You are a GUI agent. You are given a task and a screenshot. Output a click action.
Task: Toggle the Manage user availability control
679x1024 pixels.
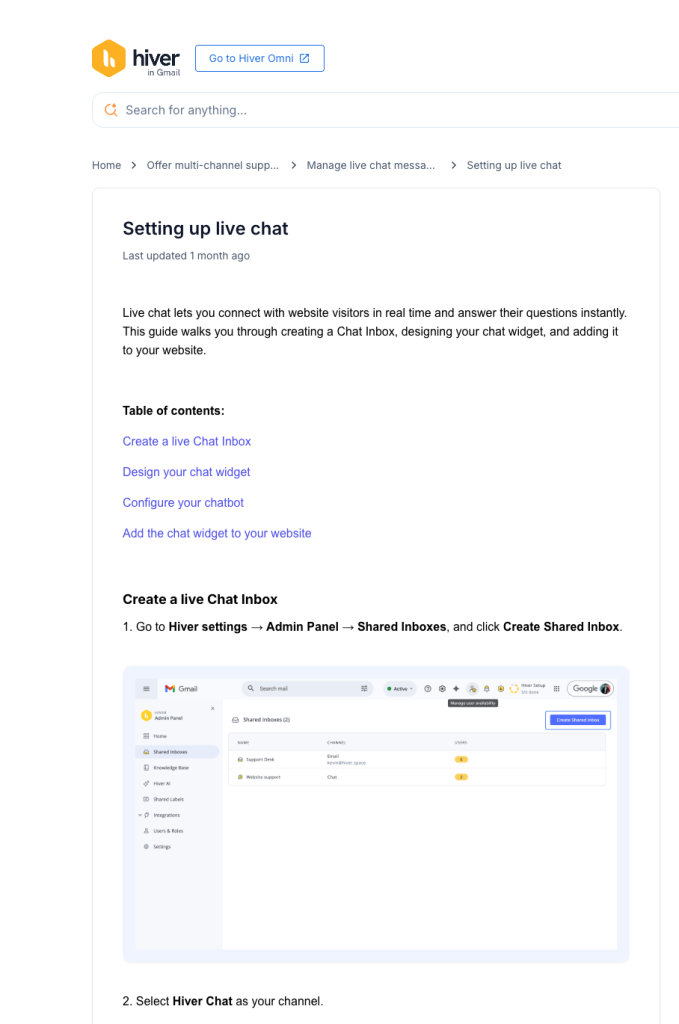[471, 688]
